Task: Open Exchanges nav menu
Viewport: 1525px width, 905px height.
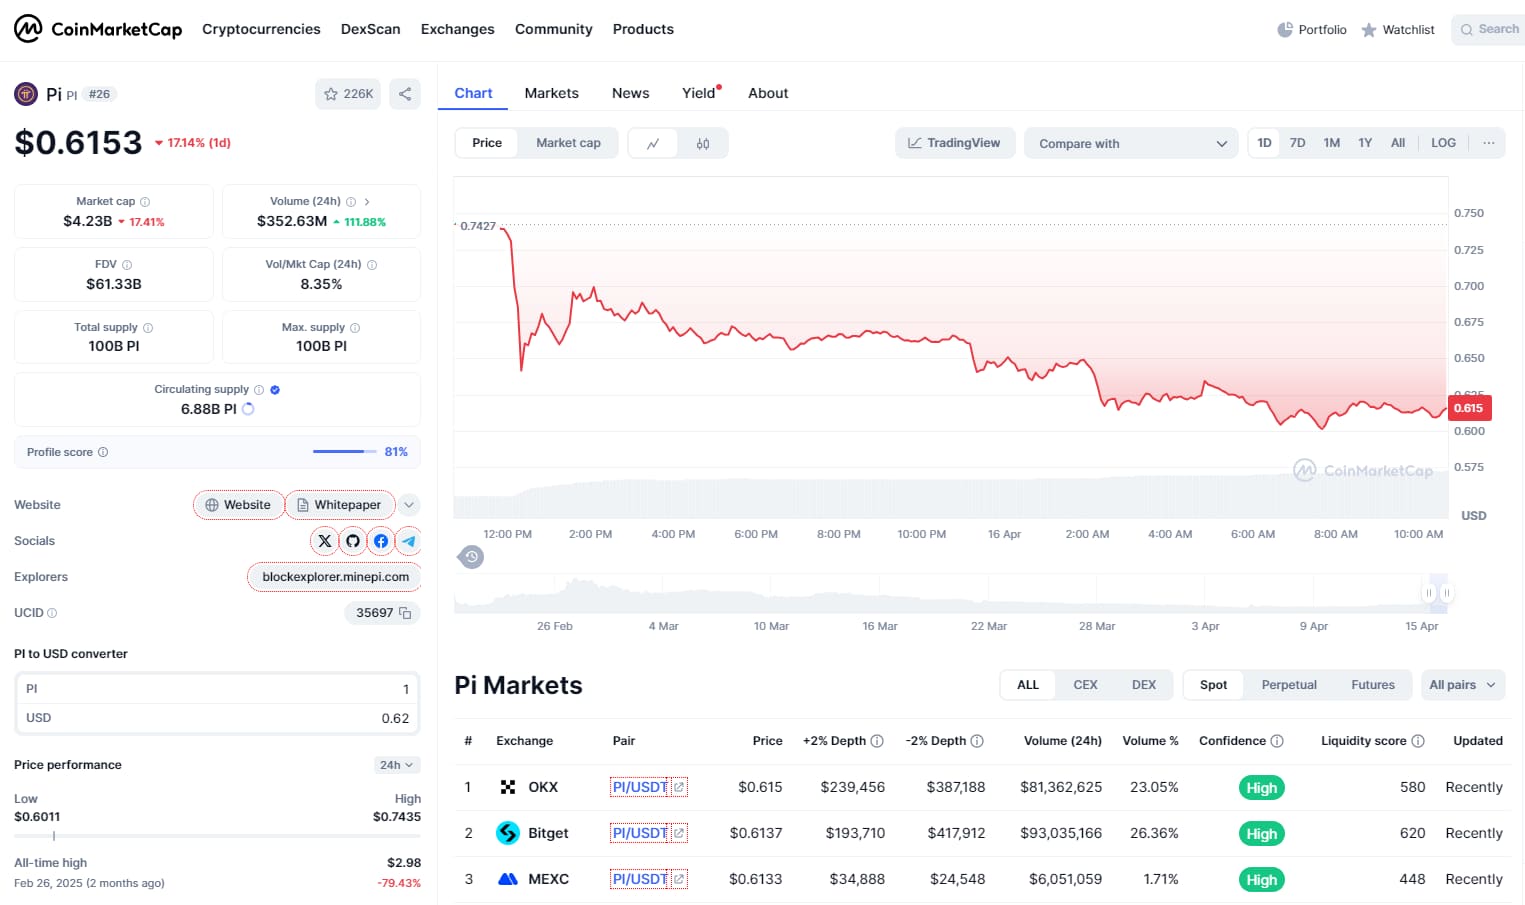Action: pyautogui.click(x=457, y=29)
